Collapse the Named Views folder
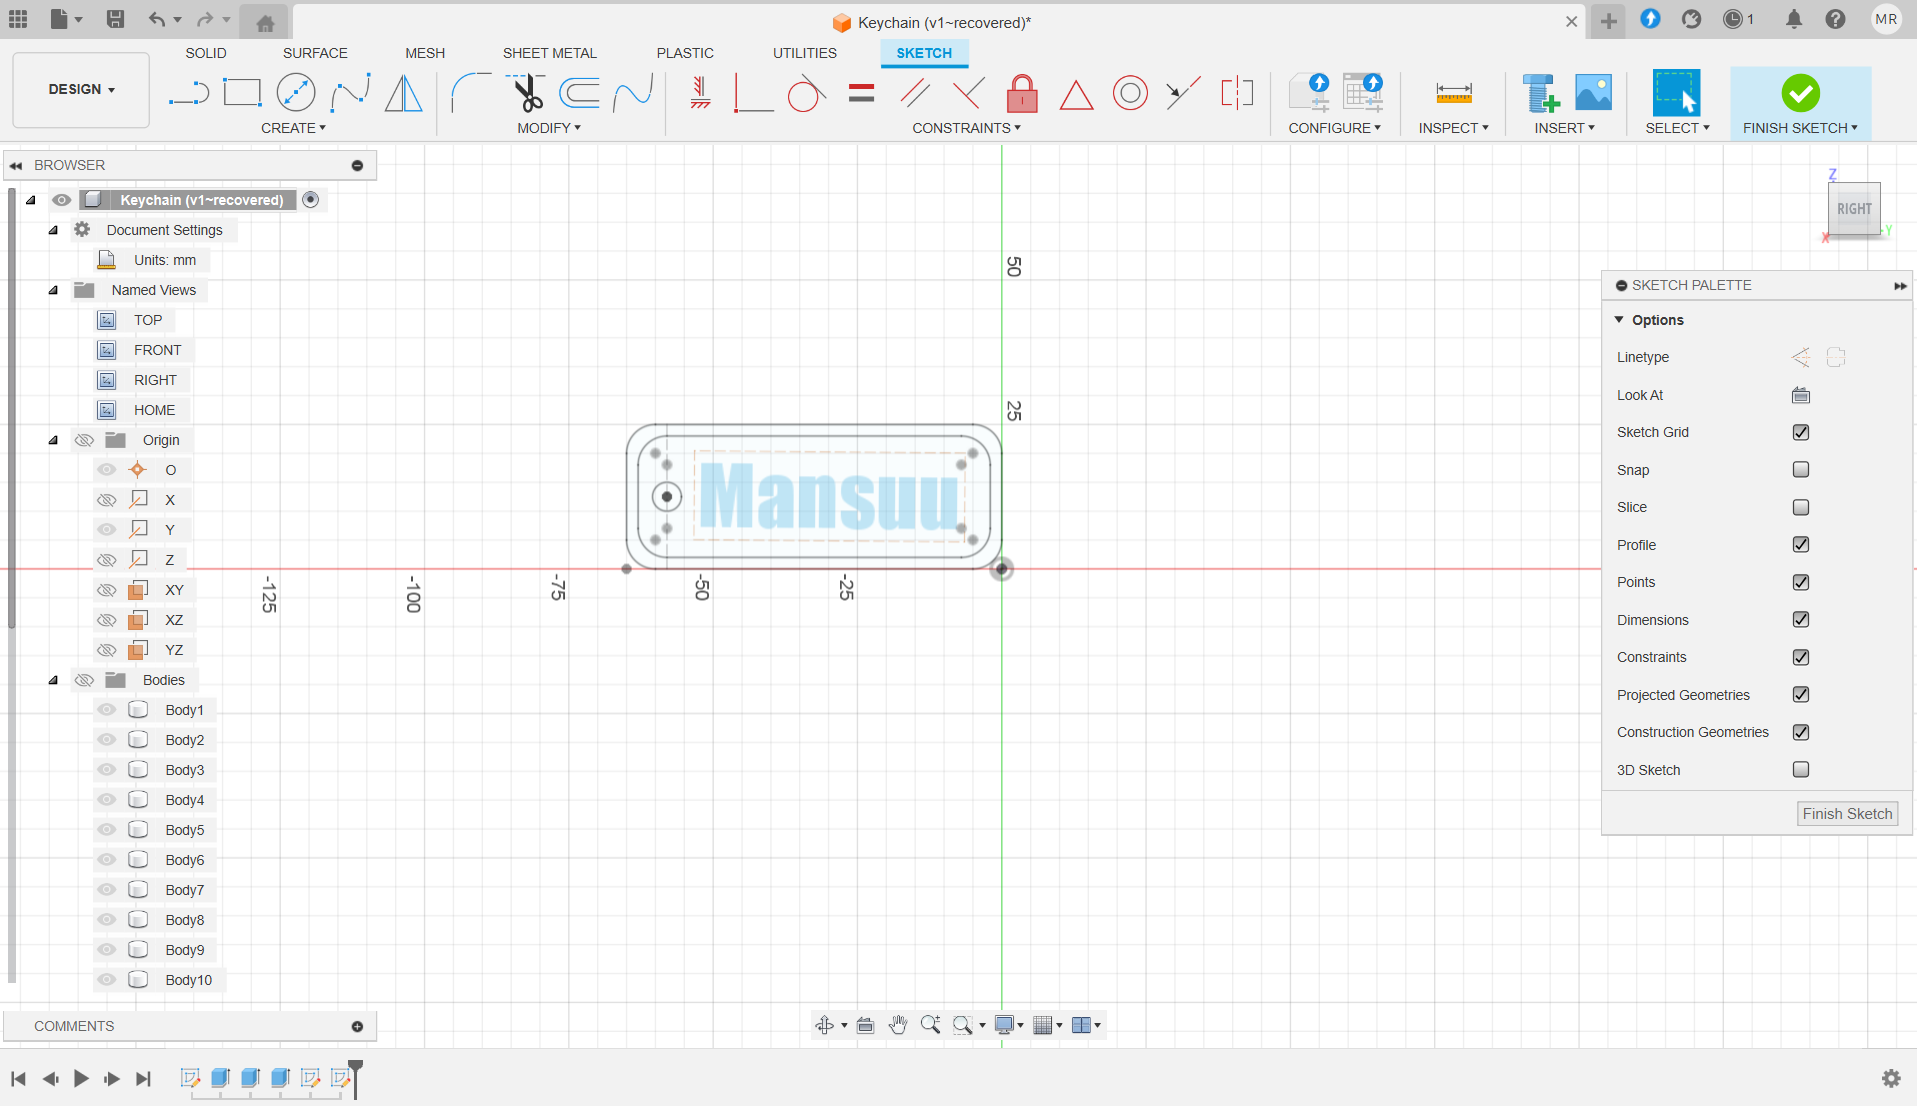This screenshot has height=1106, width=1917. click(54, 290)
